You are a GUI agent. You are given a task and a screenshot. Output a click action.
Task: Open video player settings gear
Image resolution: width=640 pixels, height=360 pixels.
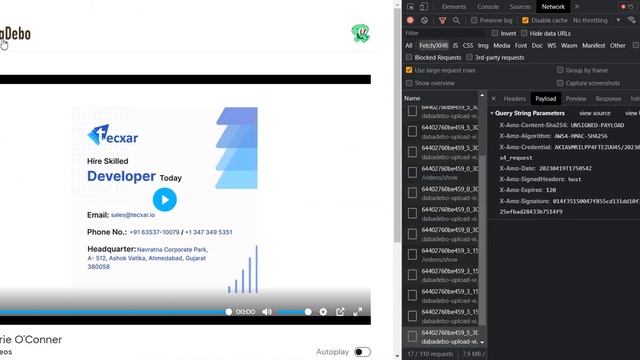pyautogui.click(x=323, y=312)
